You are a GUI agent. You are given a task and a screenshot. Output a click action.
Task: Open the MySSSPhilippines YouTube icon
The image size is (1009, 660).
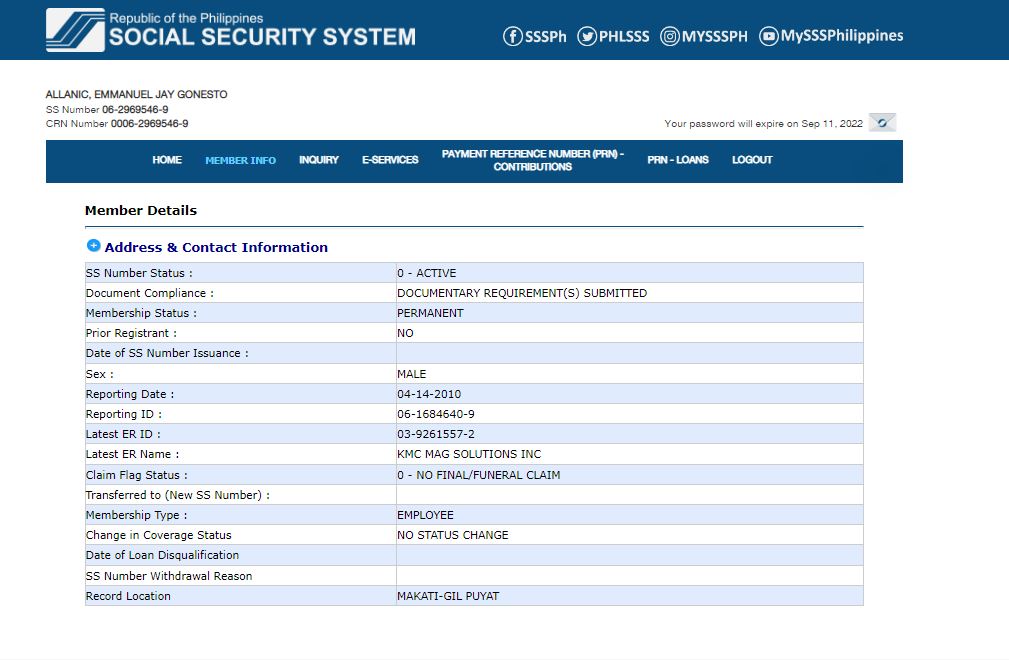tap(768, 37)
